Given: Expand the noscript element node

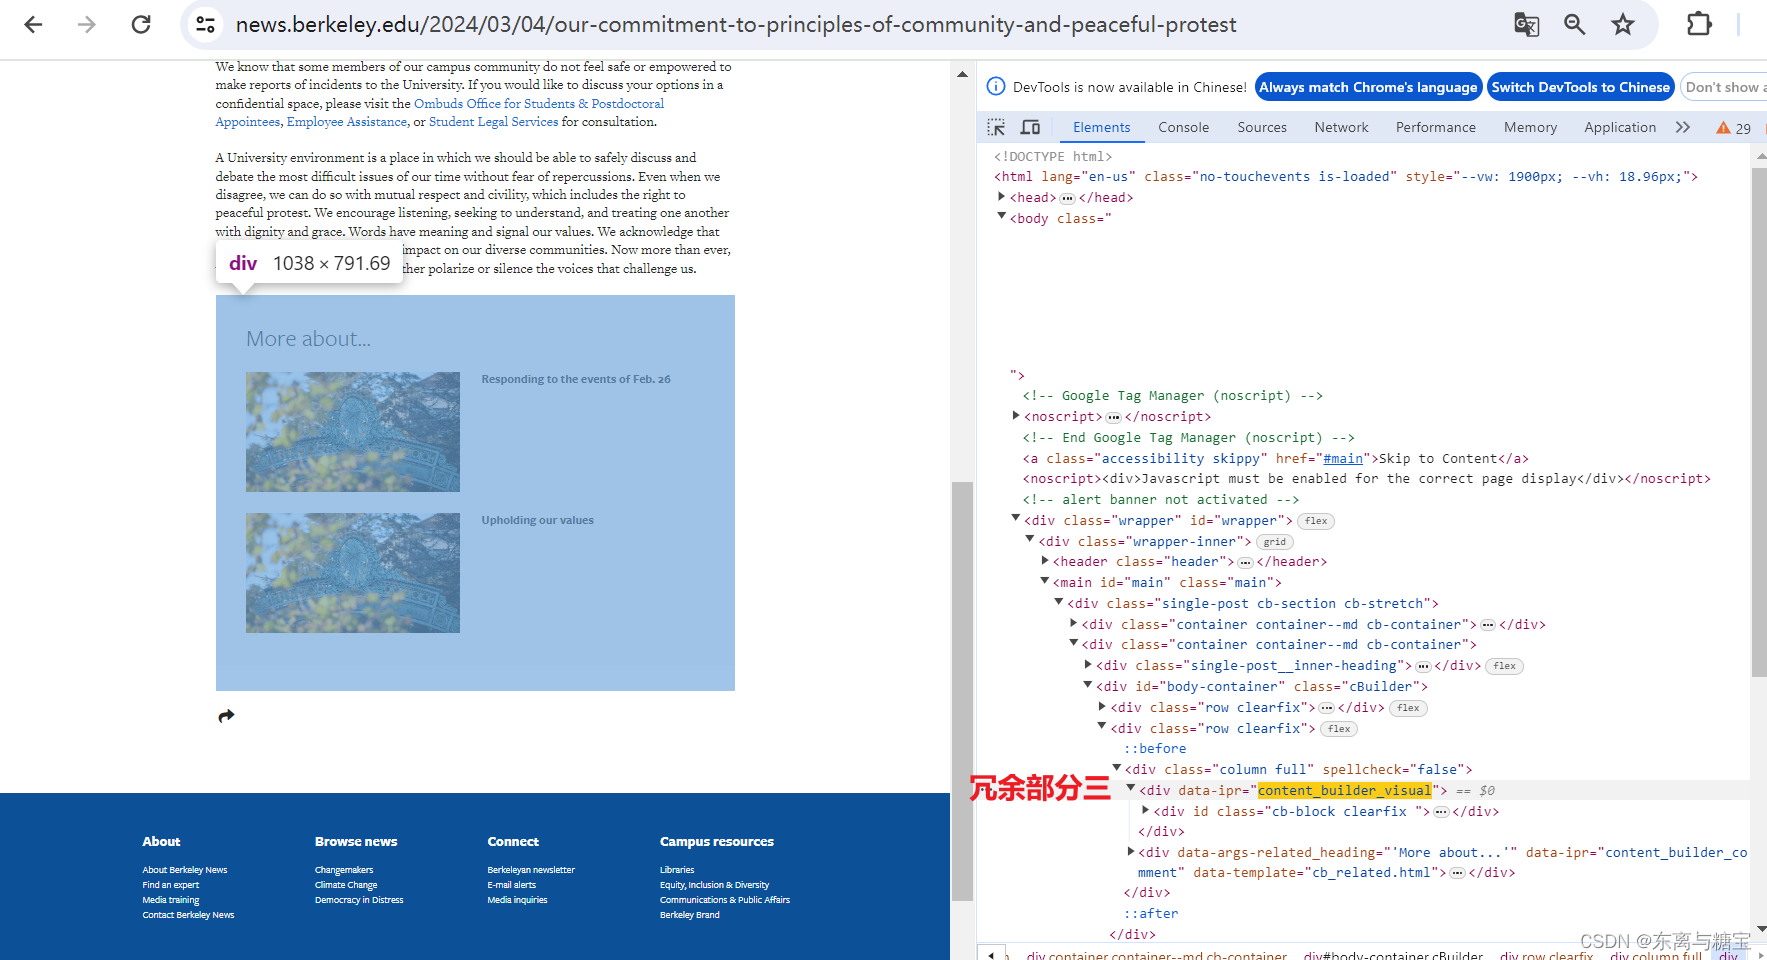Looking at the screenshot, I should tap(1016, 416).
